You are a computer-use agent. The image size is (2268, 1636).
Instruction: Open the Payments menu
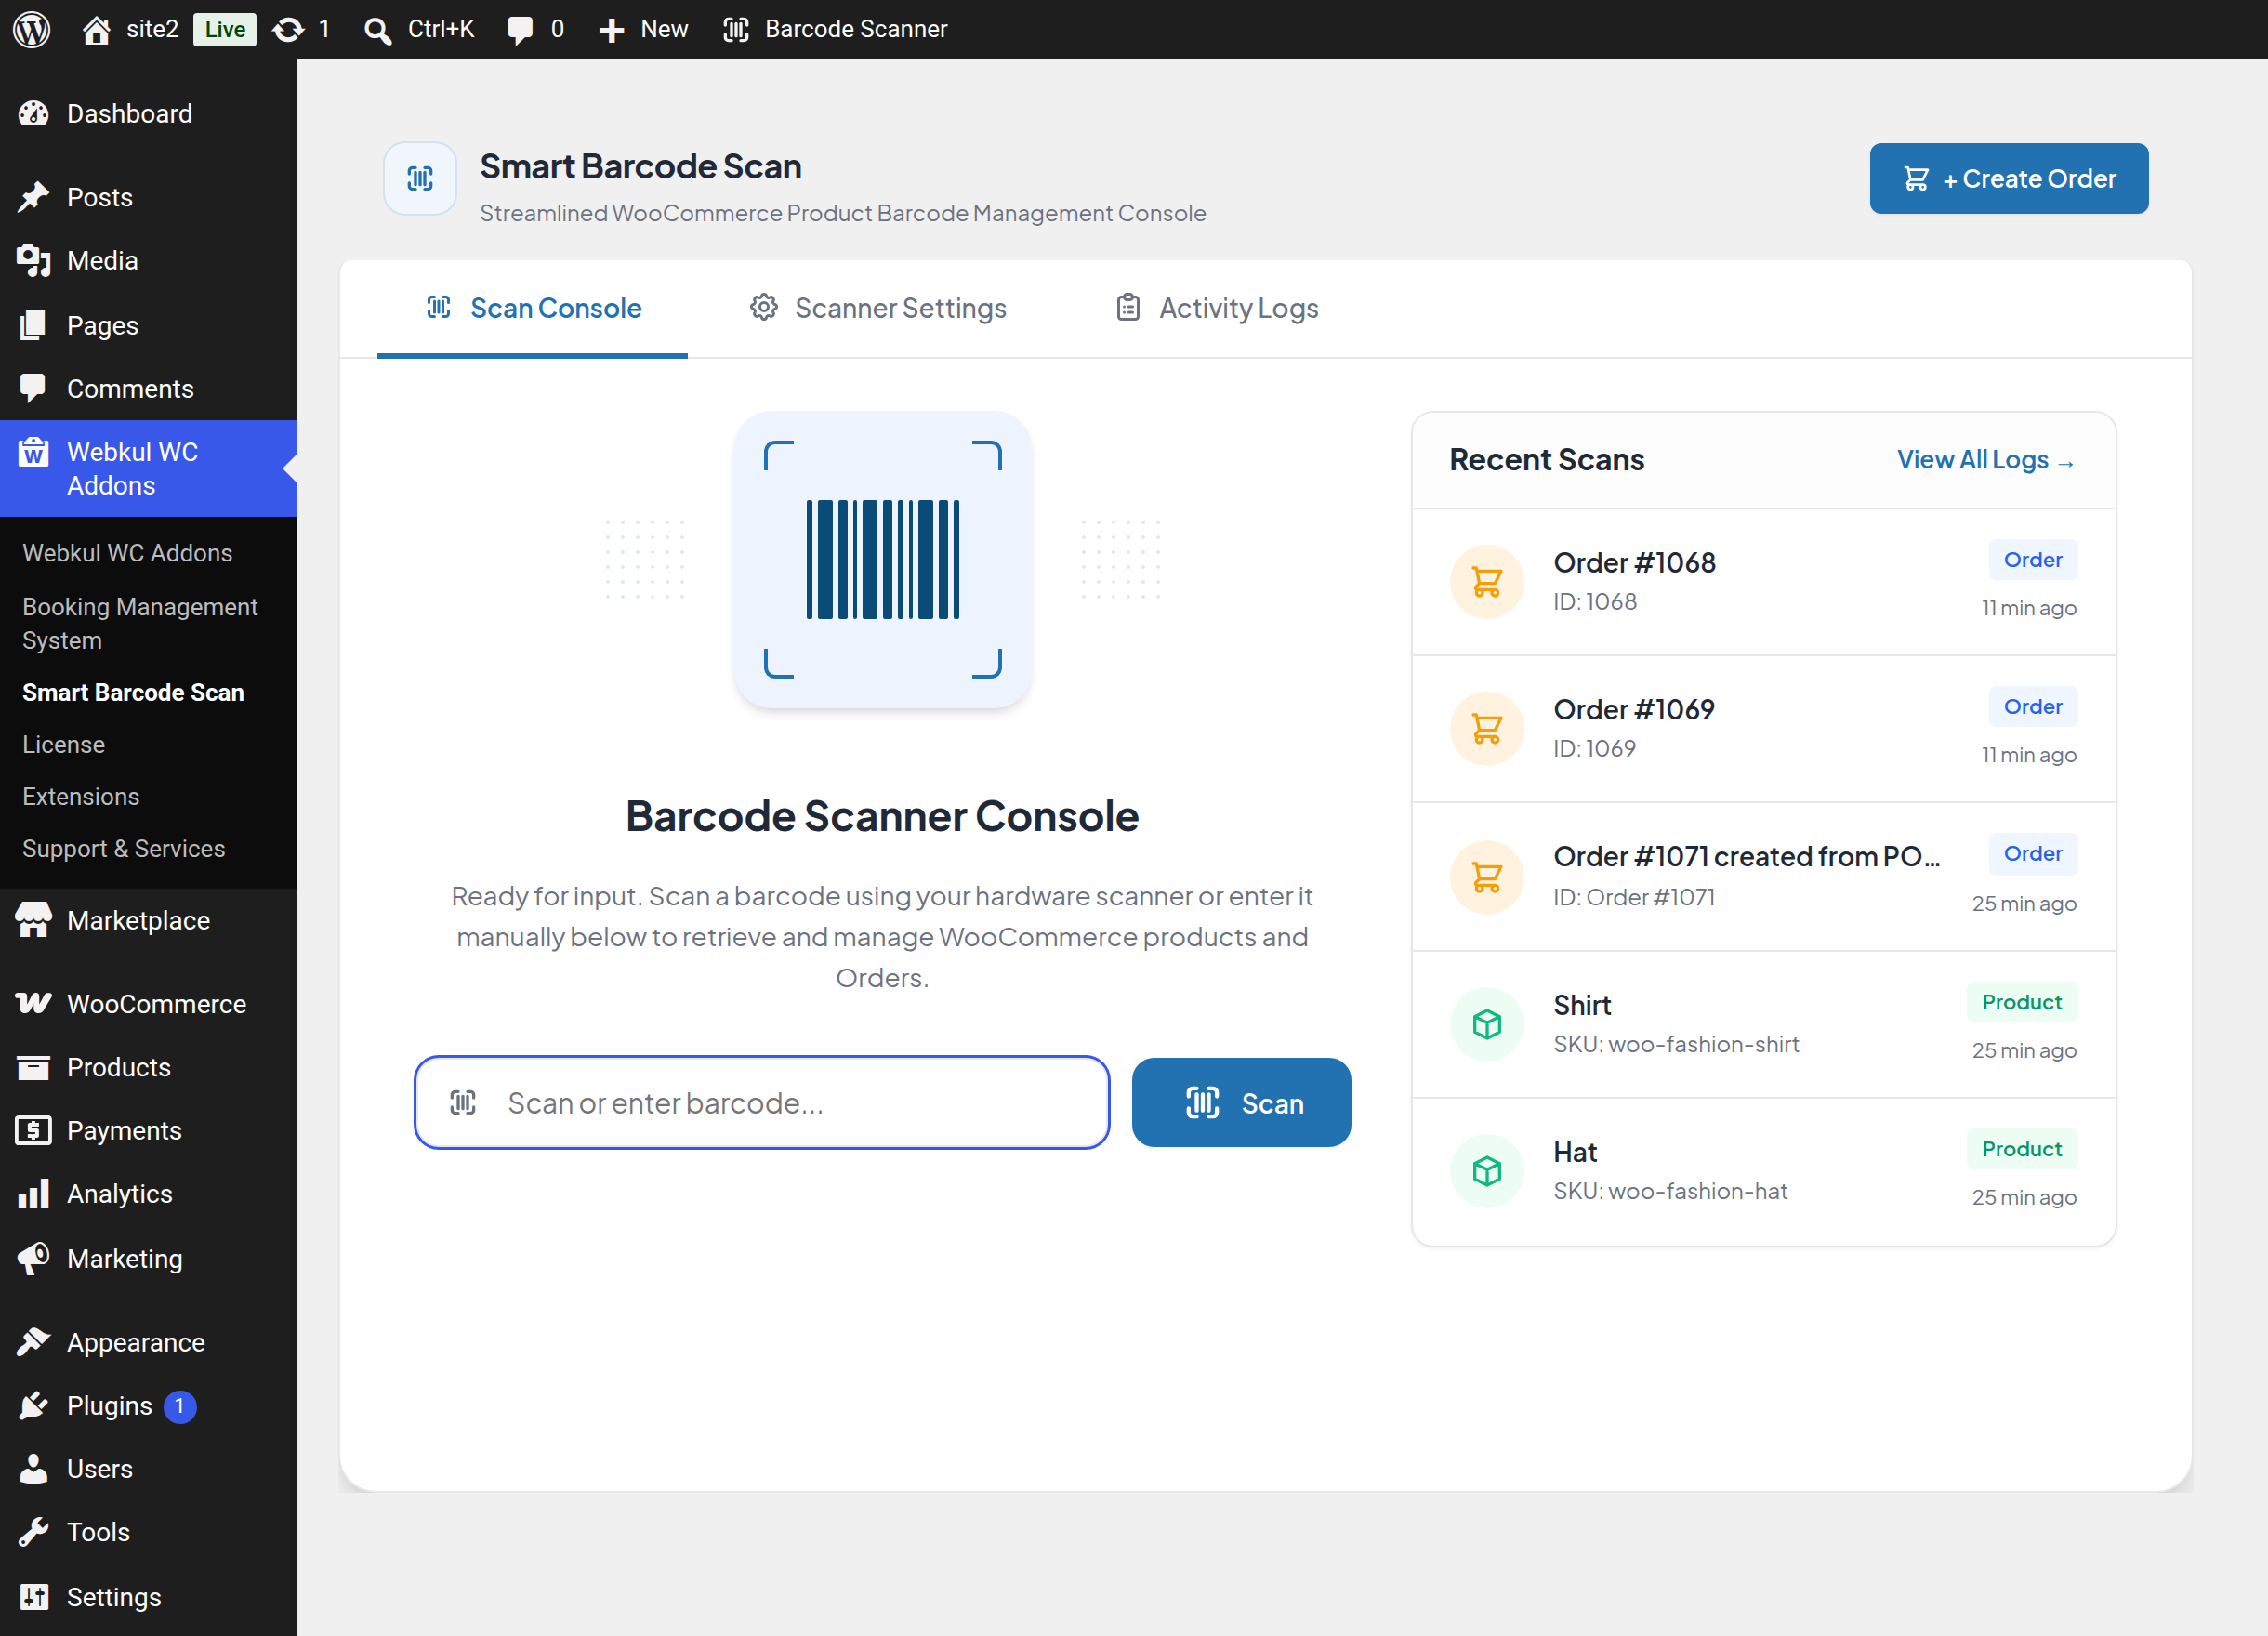148,1130
